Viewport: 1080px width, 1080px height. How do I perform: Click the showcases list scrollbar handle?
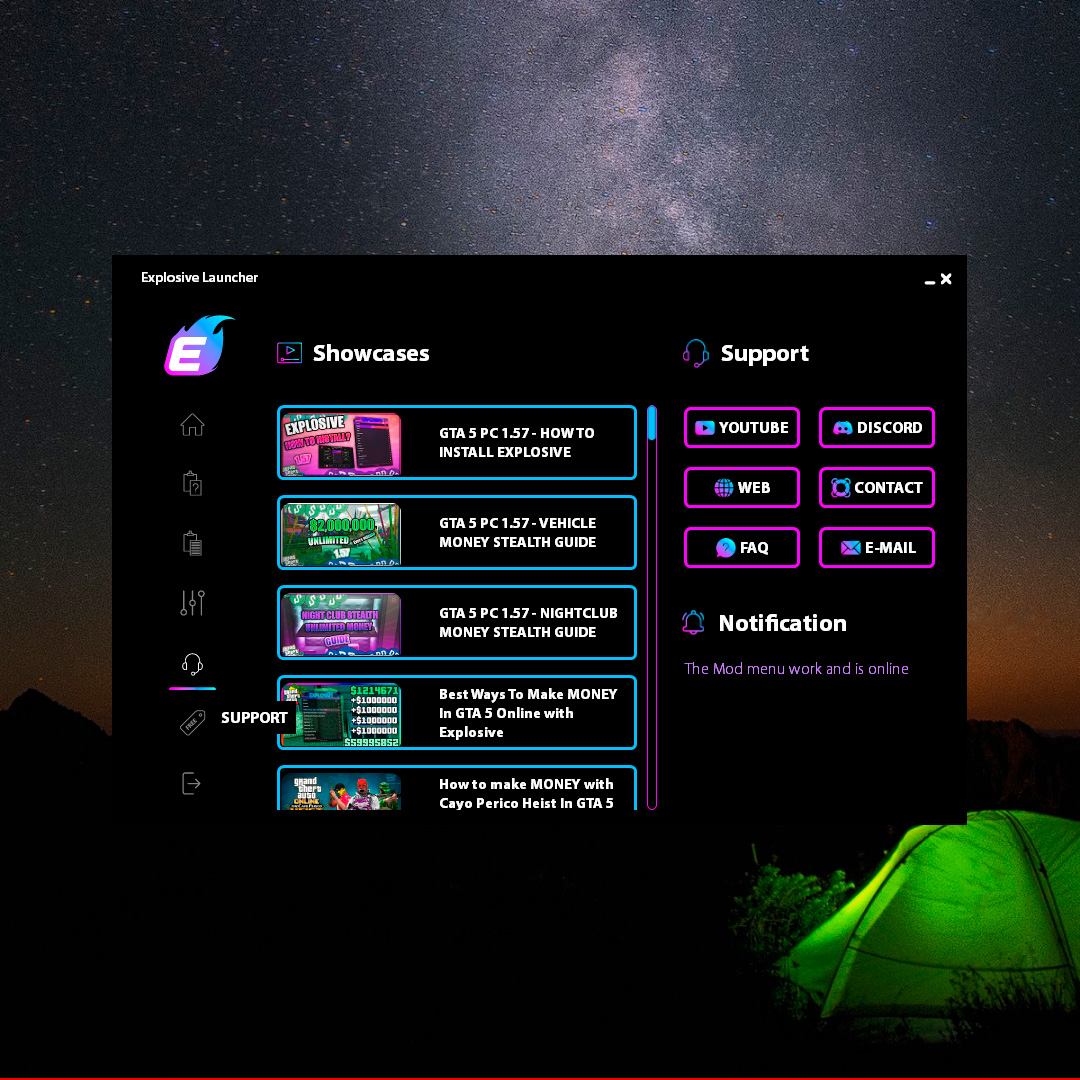click(x=652, y=424)
